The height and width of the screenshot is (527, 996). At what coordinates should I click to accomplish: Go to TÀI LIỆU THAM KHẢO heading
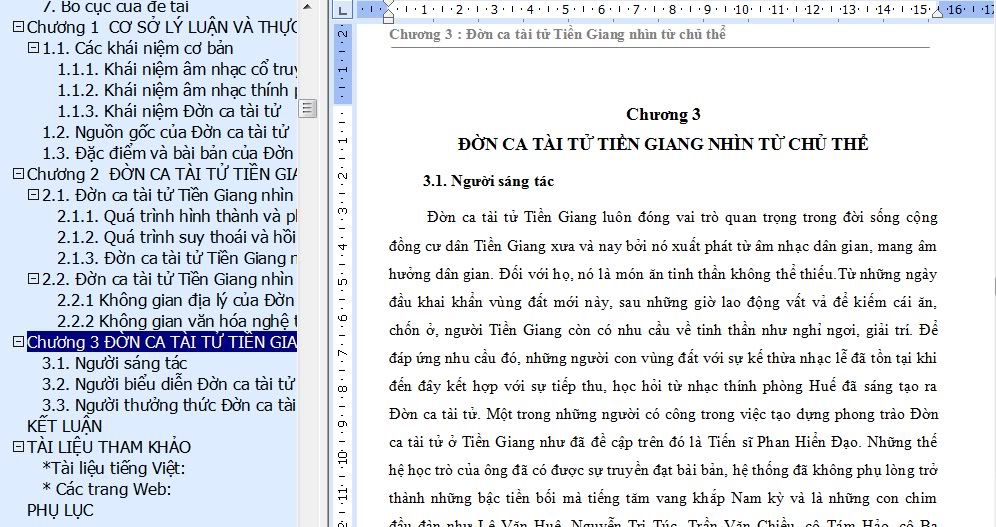tap(109, 447)
